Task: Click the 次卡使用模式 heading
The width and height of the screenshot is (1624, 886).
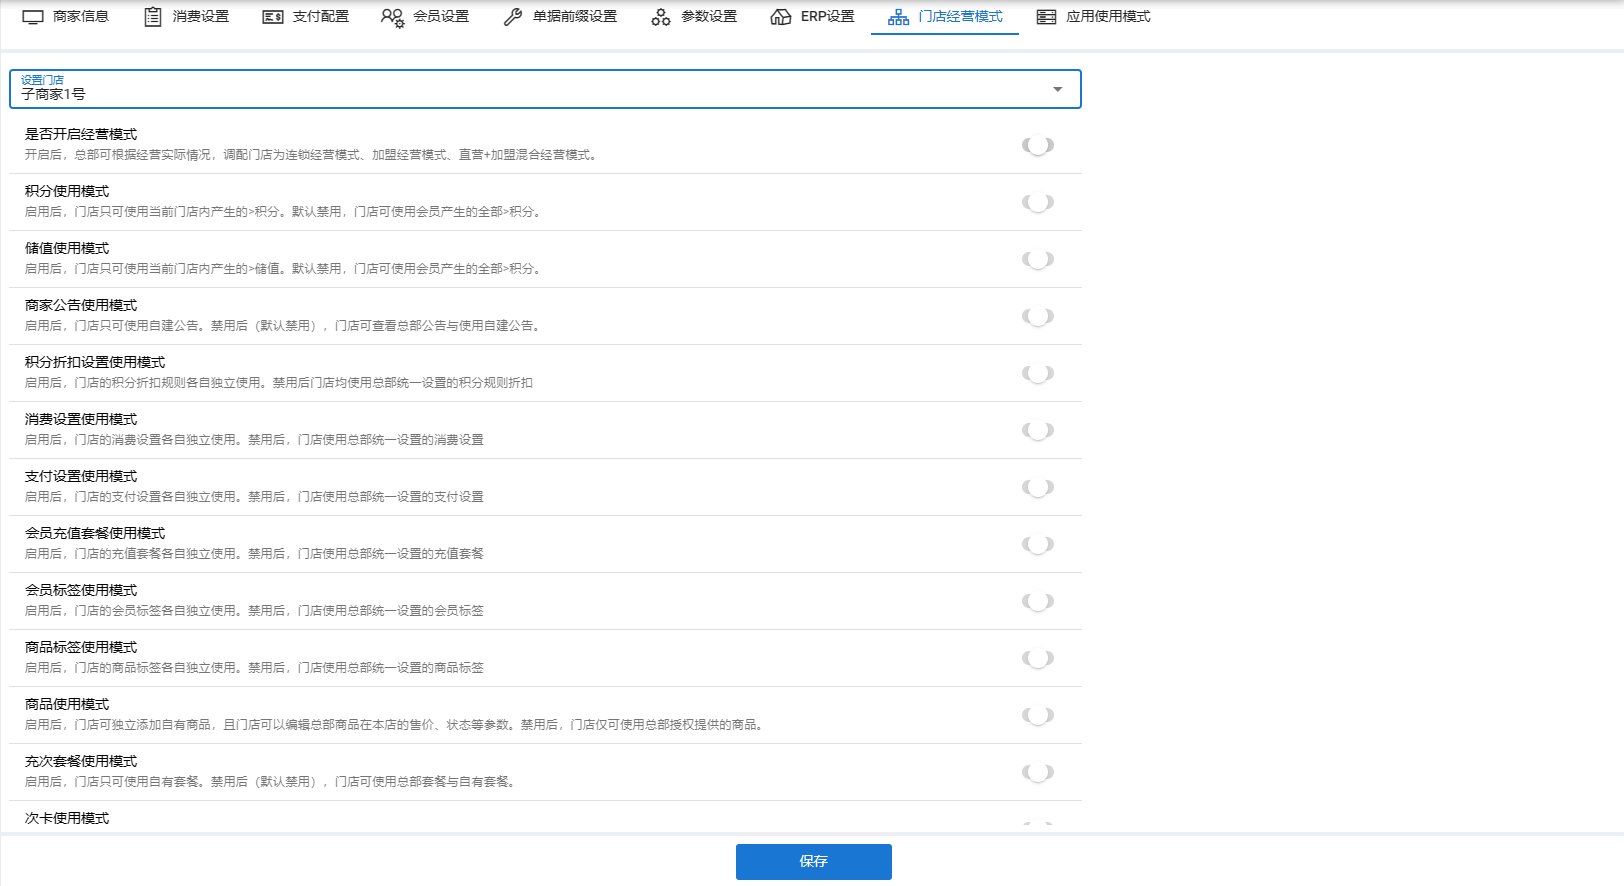Action: coord(67,818)
